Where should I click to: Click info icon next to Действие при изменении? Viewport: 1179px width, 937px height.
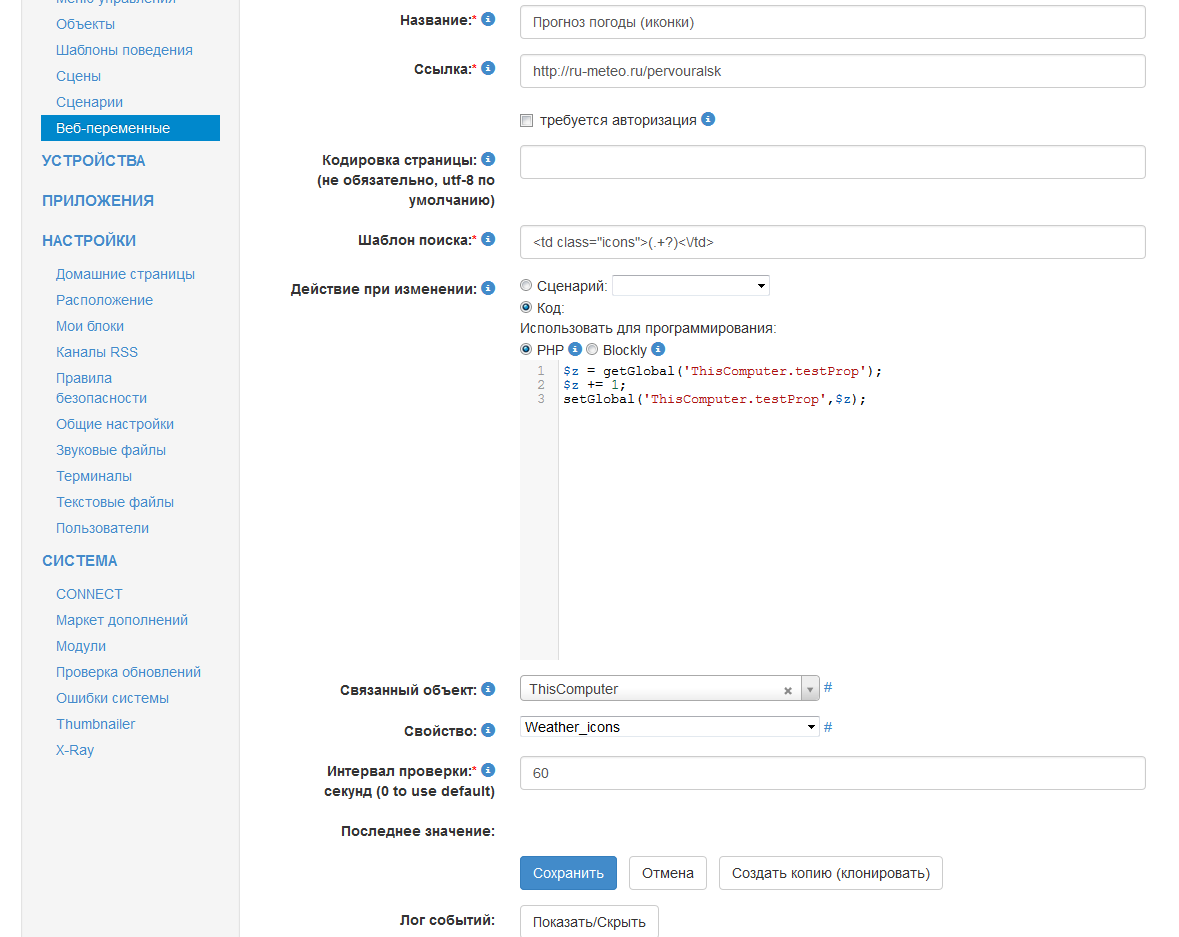click(488, 288)
